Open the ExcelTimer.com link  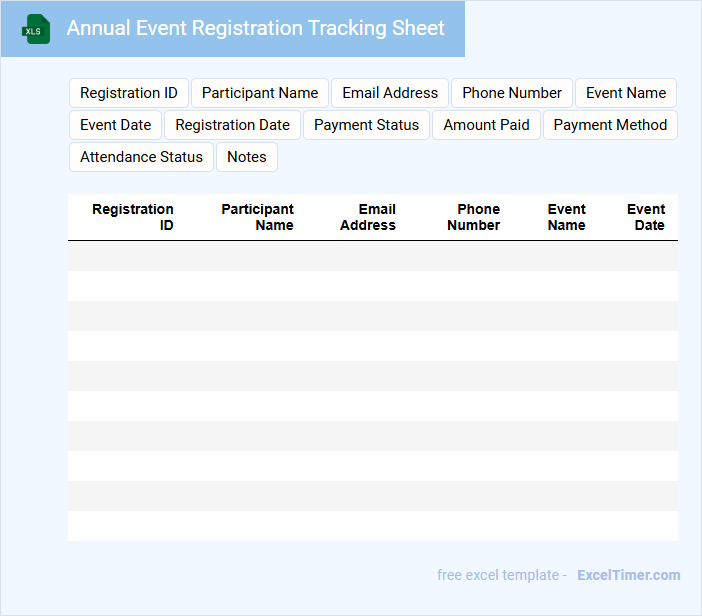pyautogui.click(x=629, y=575)
